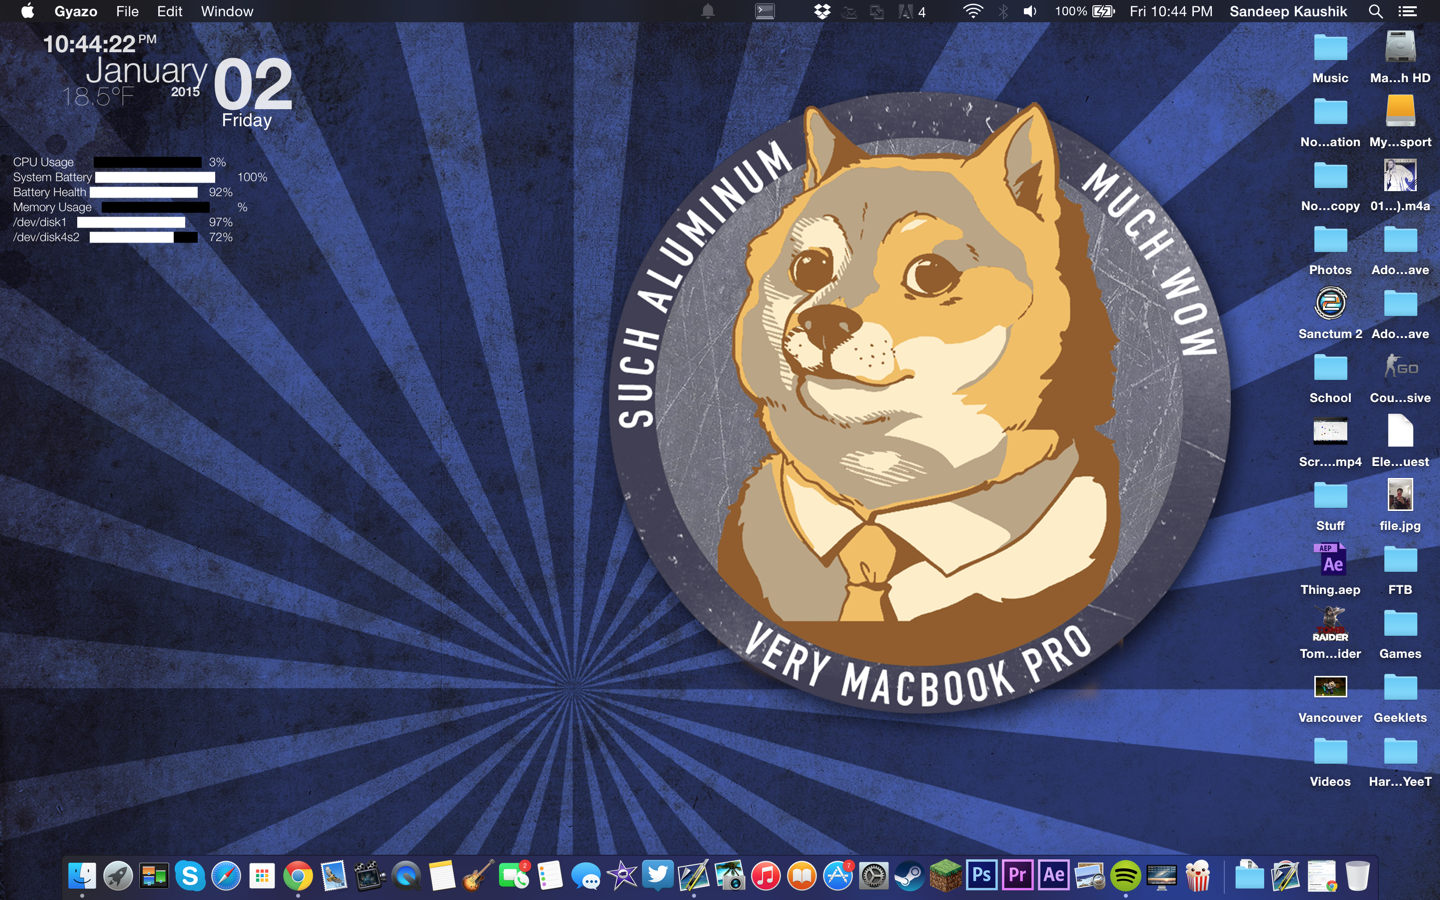
Task: Open the Sandeep Kaushik user menu
Action: 1288,11
